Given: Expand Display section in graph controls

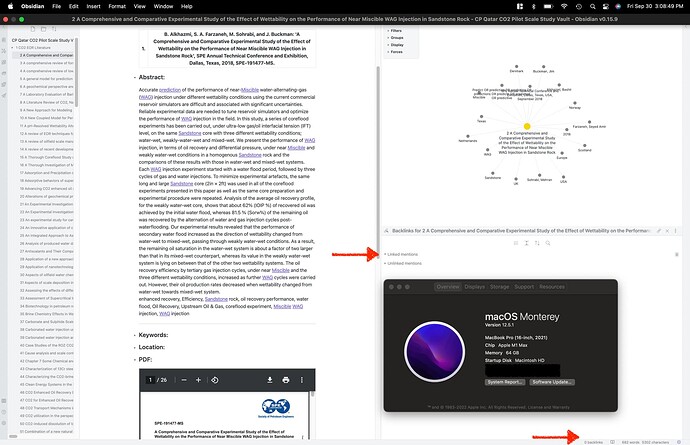Looking at the screenshot, I should 395,45.
